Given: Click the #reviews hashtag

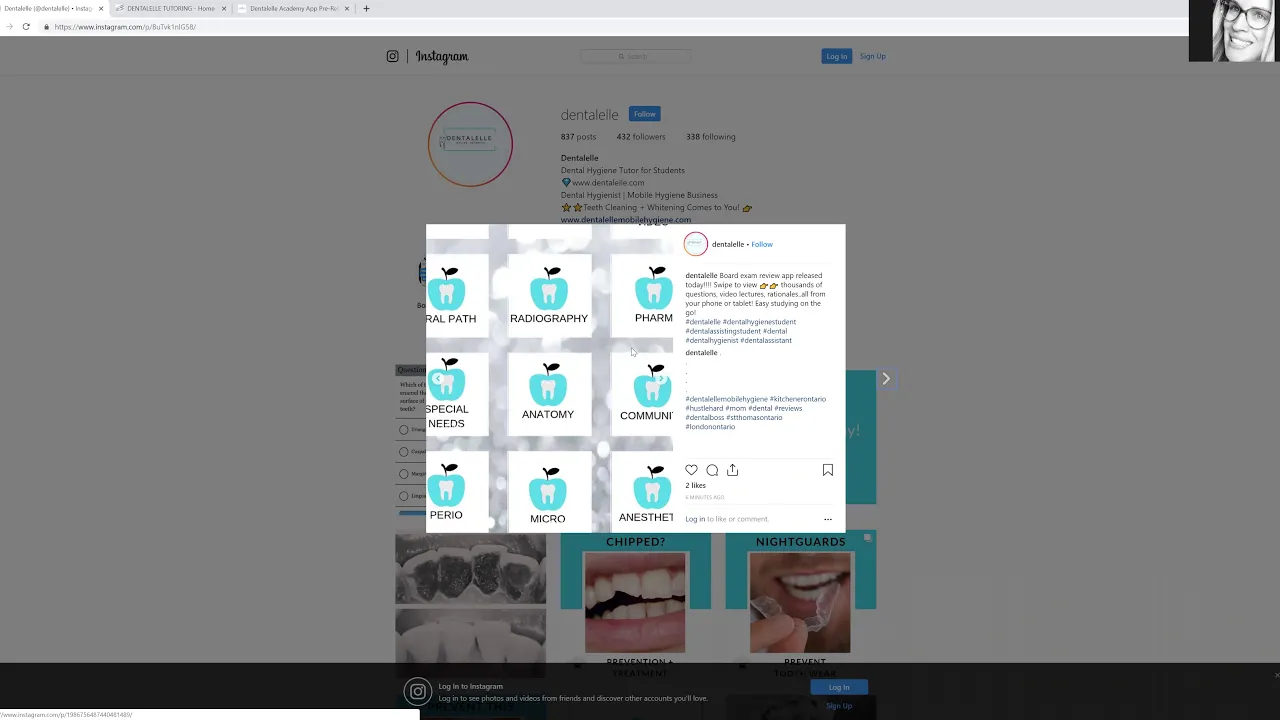Looking at the screenshot, I should tap(788, 408).
